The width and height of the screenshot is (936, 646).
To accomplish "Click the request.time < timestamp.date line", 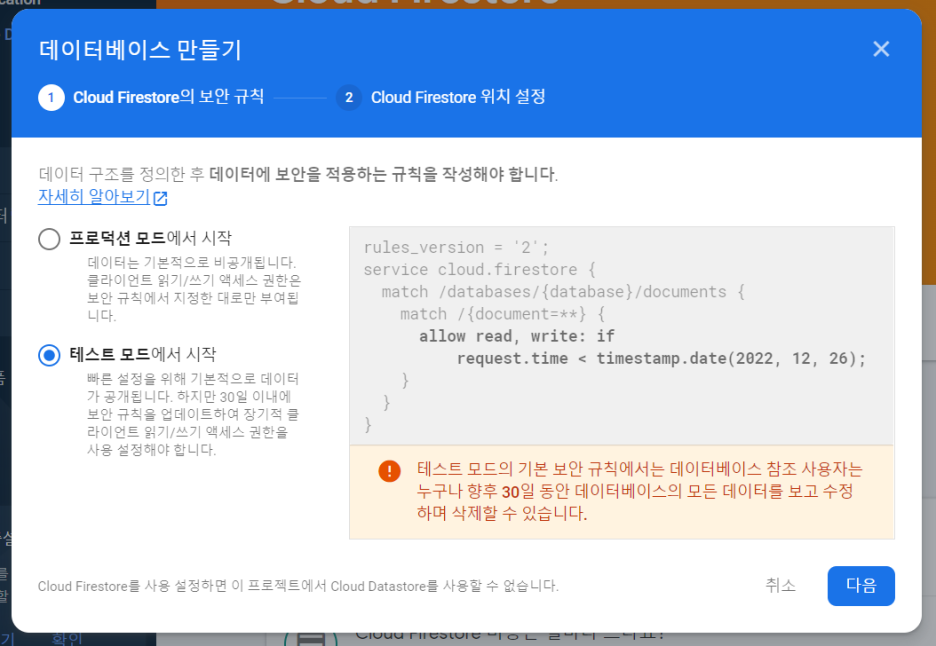I will [x=661, y=358].
